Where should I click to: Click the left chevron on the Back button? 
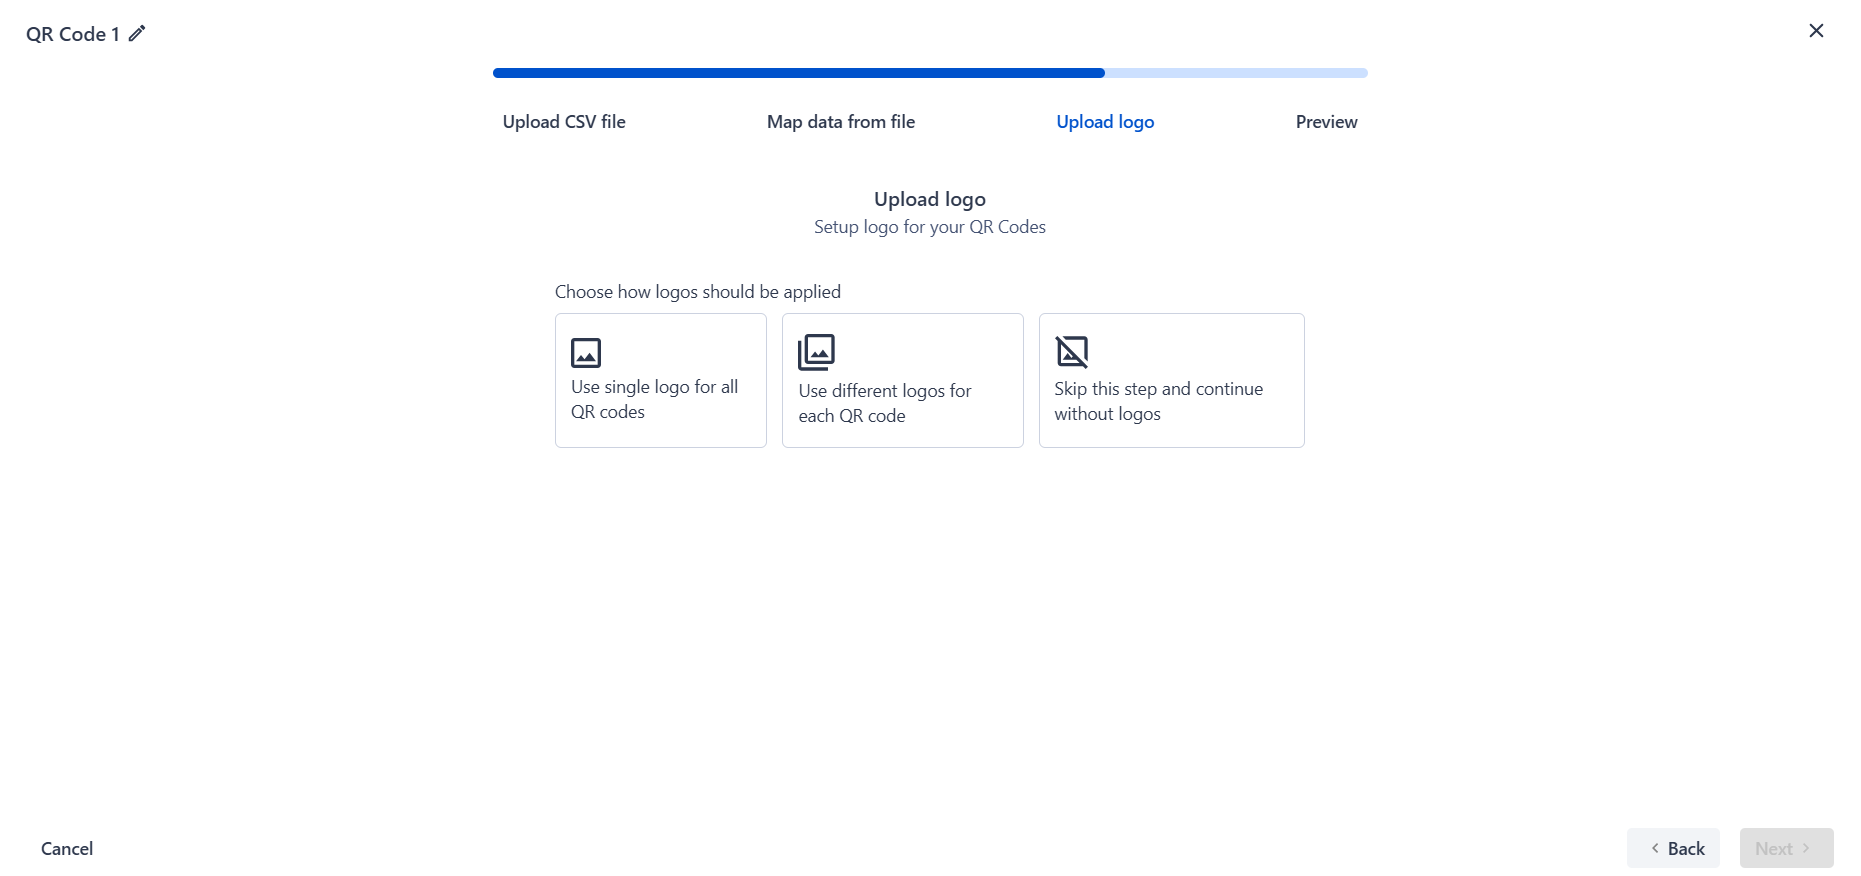1655,848
